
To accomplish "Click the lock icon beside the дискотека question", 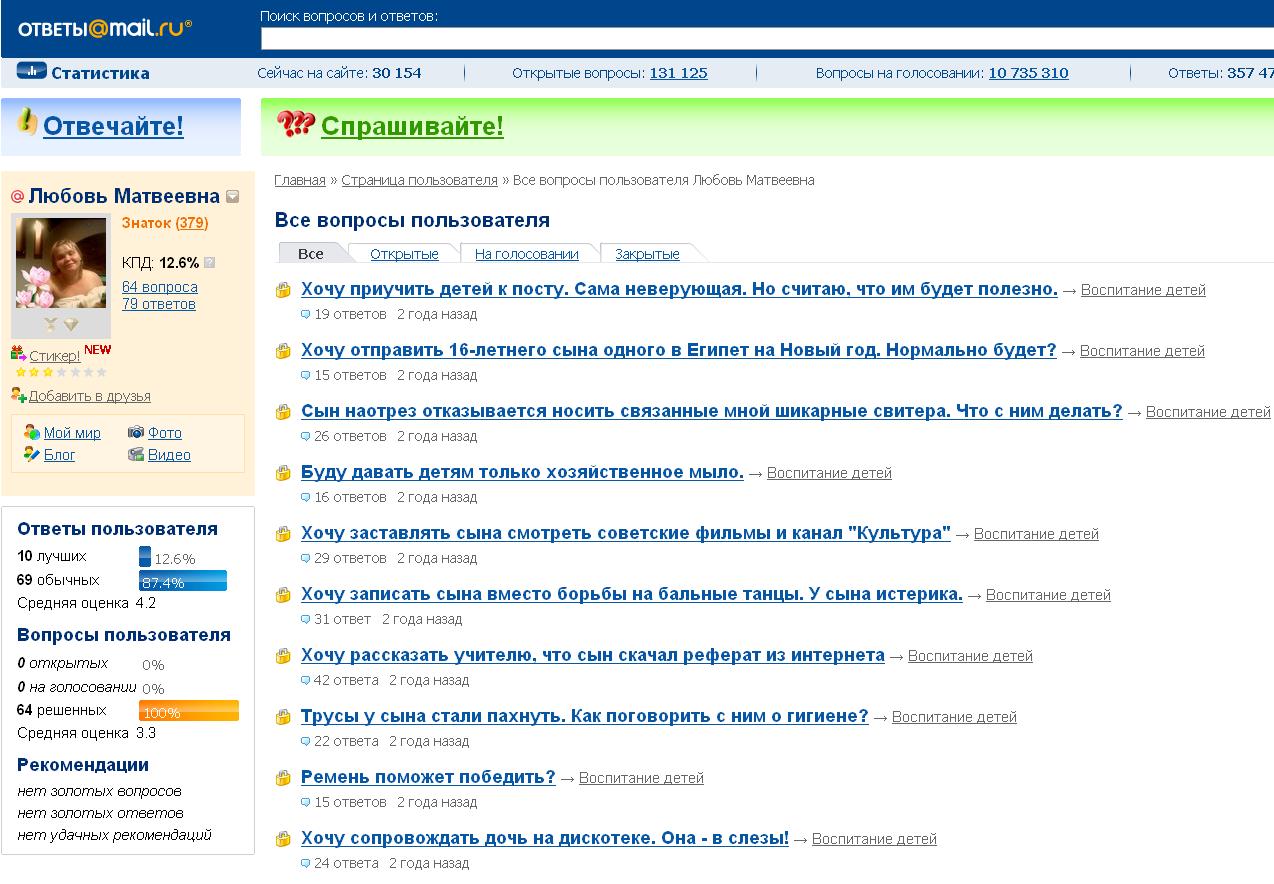I will tap(283, 839).
